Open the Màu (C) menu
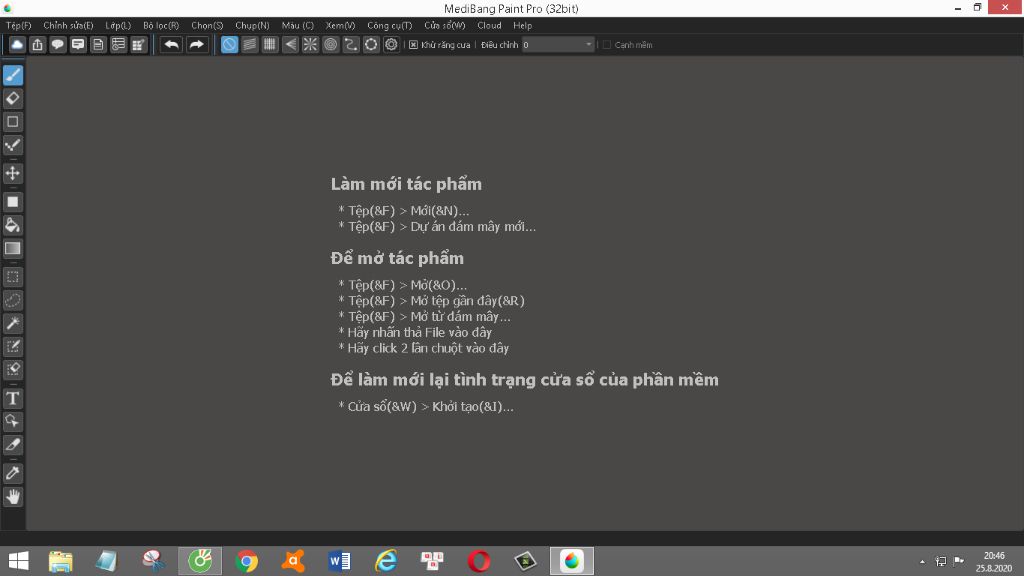 pyautogui.click(x=298, y=25)
